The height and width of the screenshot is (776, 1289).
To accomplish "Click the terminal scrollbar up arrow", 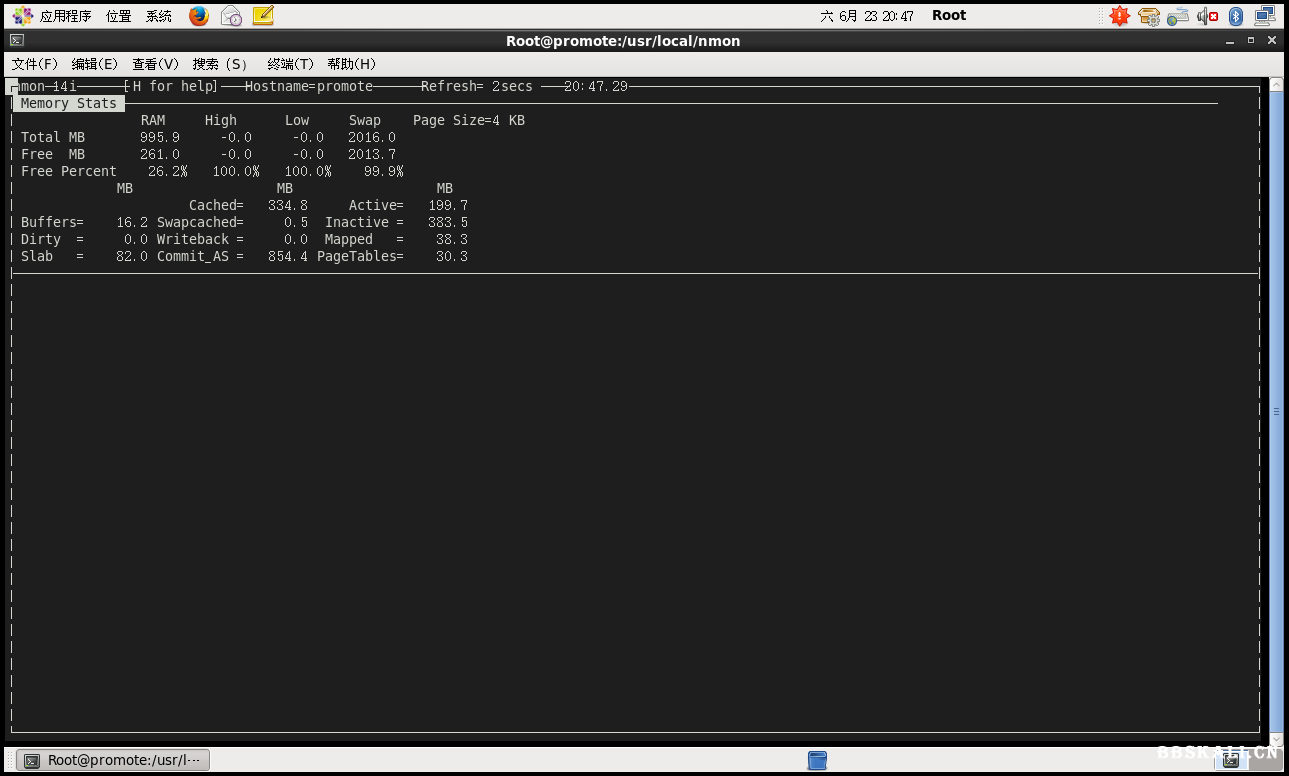I will tap(1276, 84).
